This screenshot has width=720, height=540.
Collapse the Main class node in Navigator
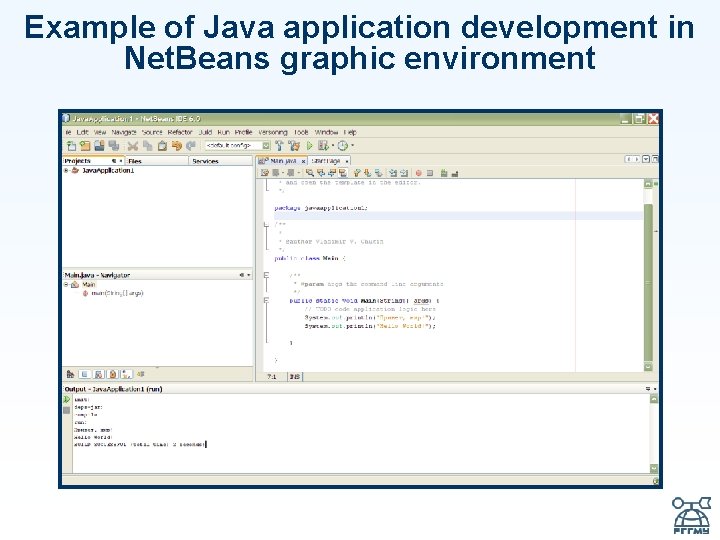pos(66,285)
